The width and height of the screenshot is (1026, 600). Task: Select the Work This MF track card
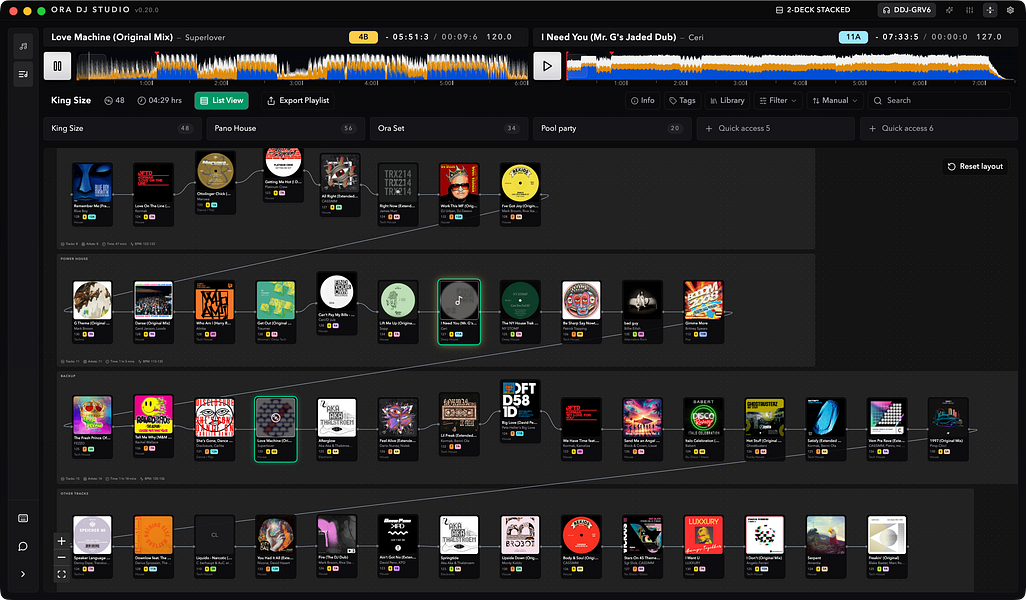[459, 194]
